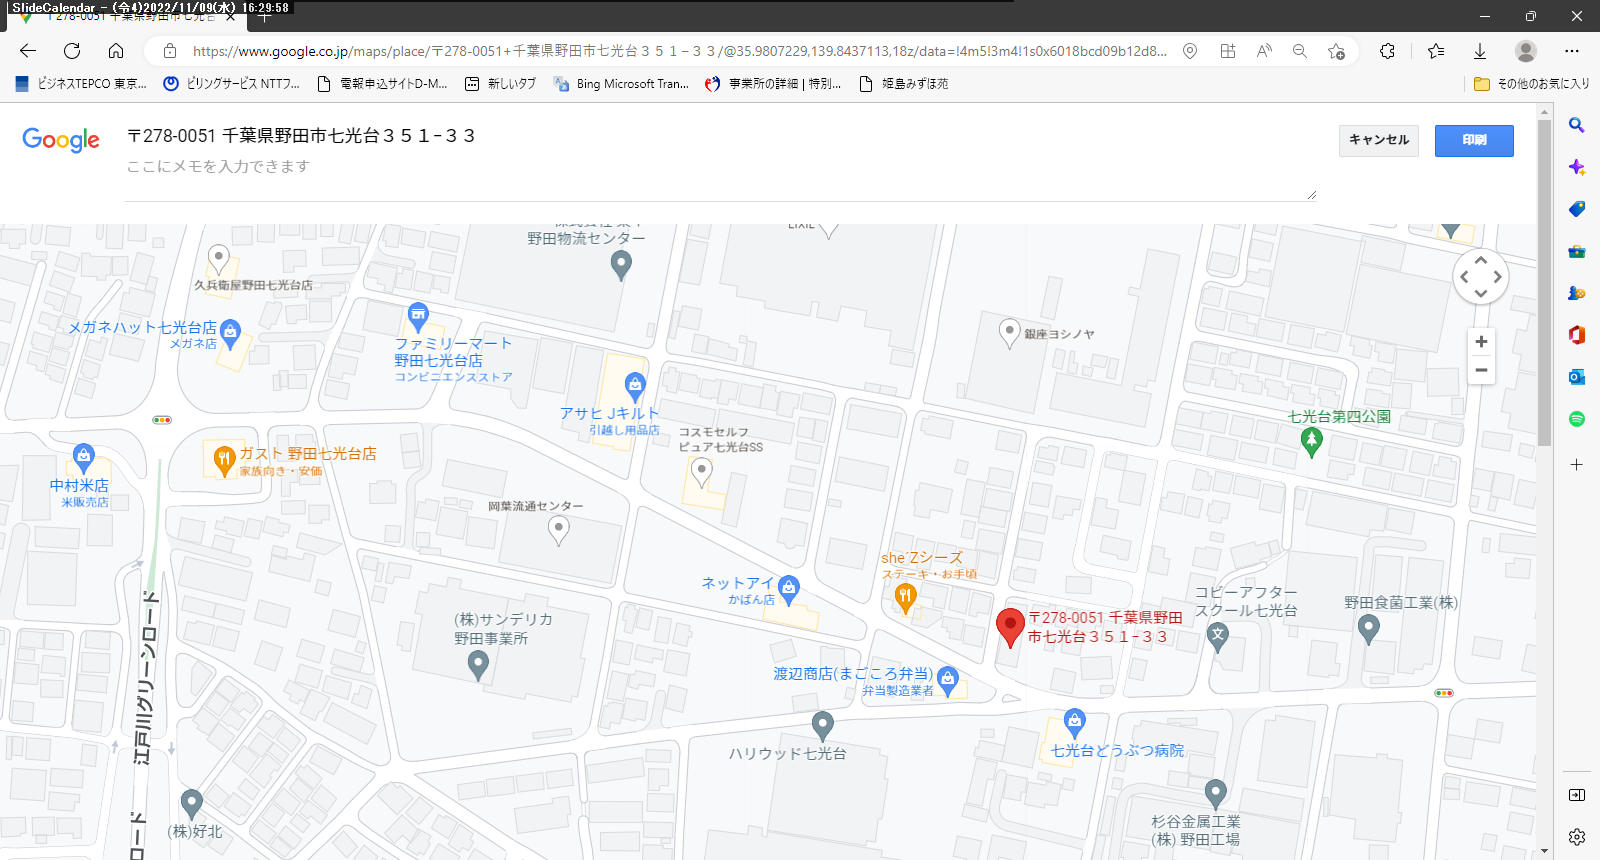Select ファミリーマート 野田七光台店 map marker
This screenshot has width=1600, height=860.
[418, 317]
